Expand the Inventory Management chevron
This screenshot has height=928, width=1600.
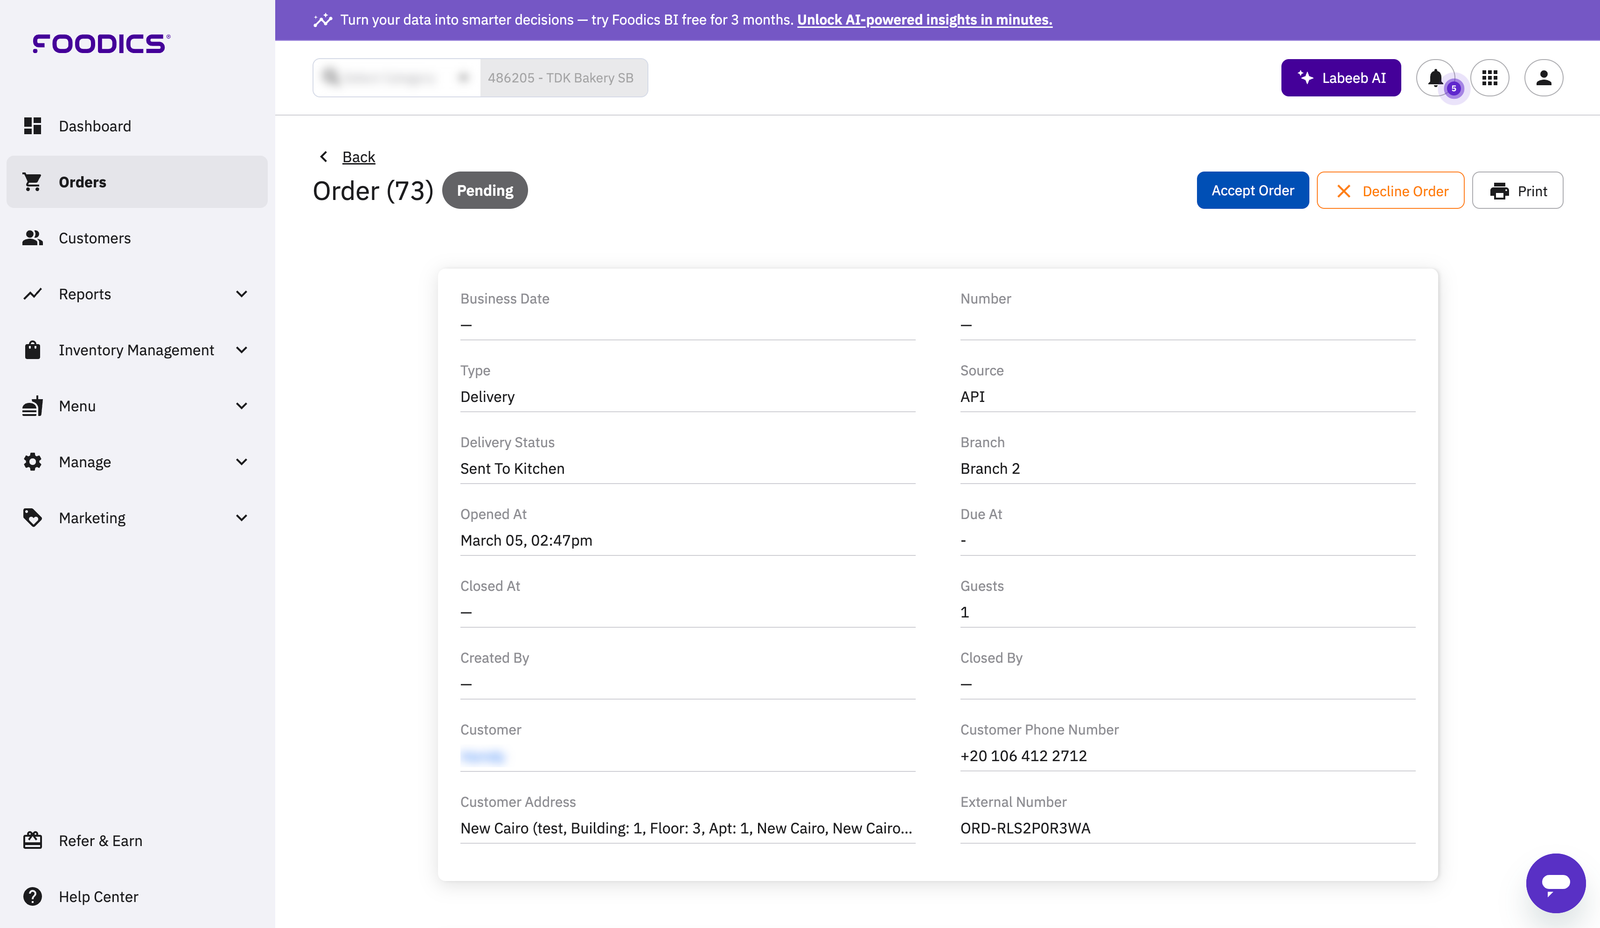[x=241, y=350]
